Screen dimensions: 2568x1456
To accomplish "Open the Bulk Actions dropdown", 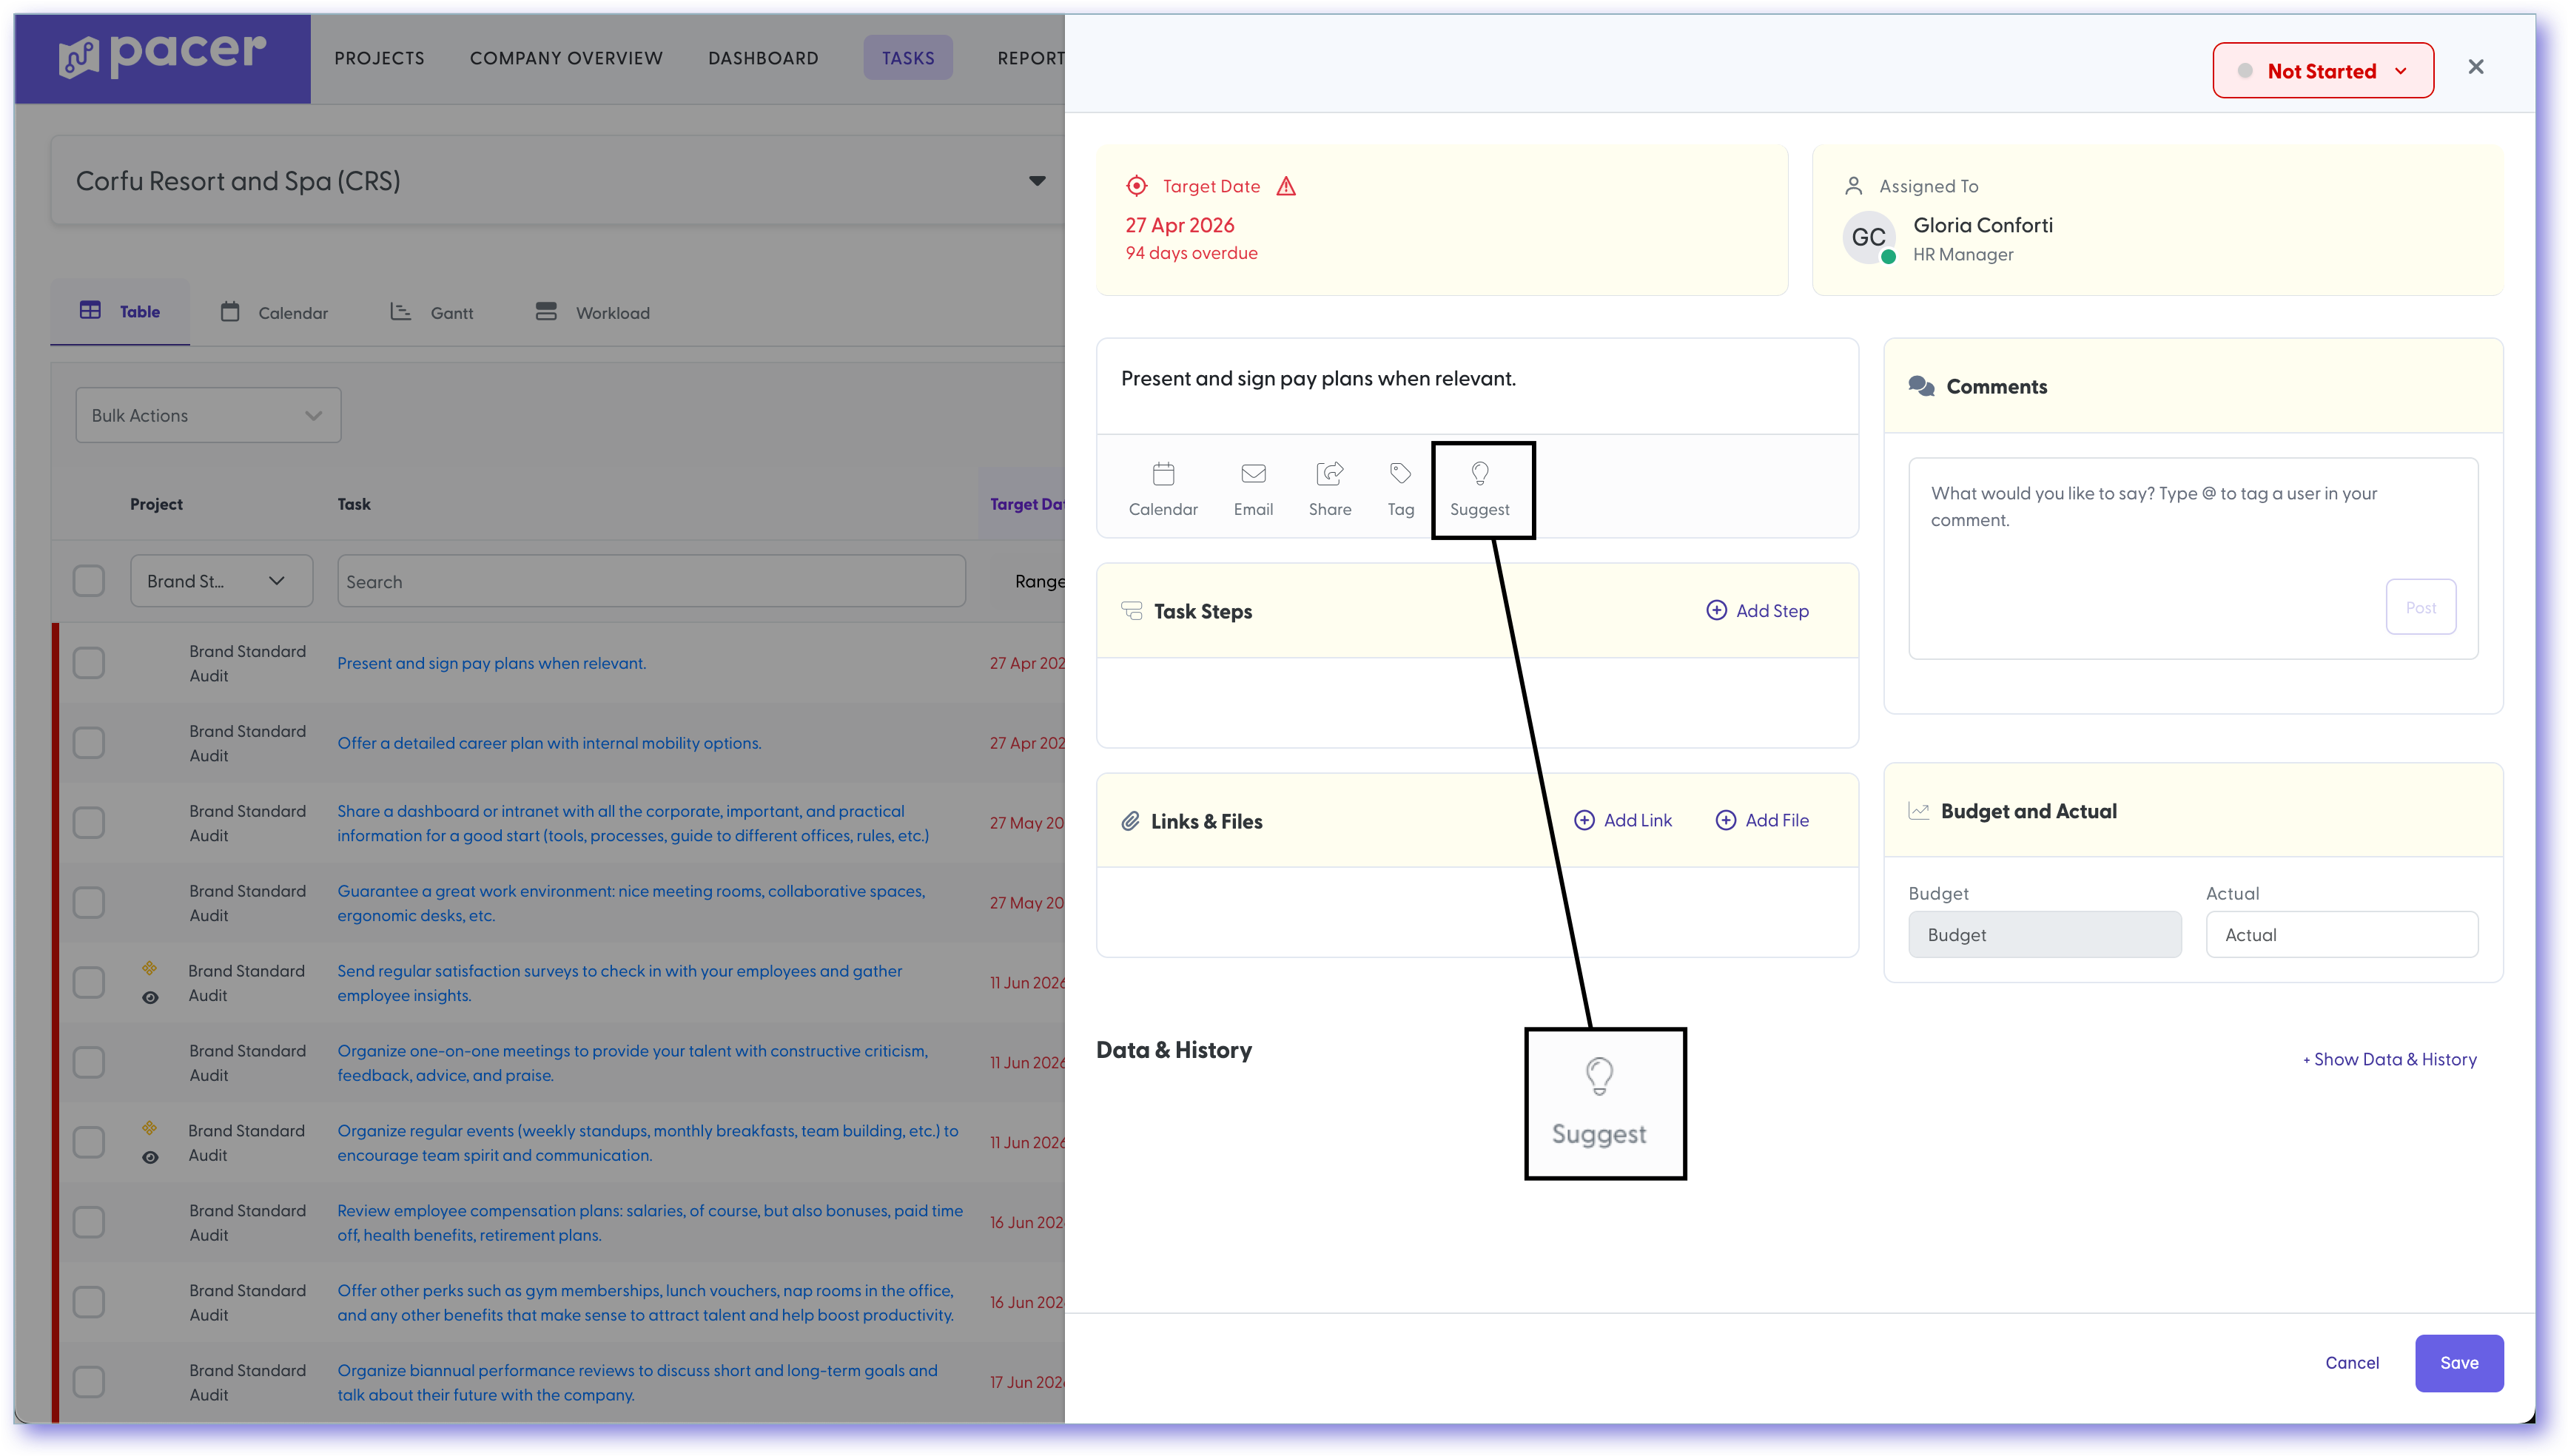I will (x=208, y=415).
